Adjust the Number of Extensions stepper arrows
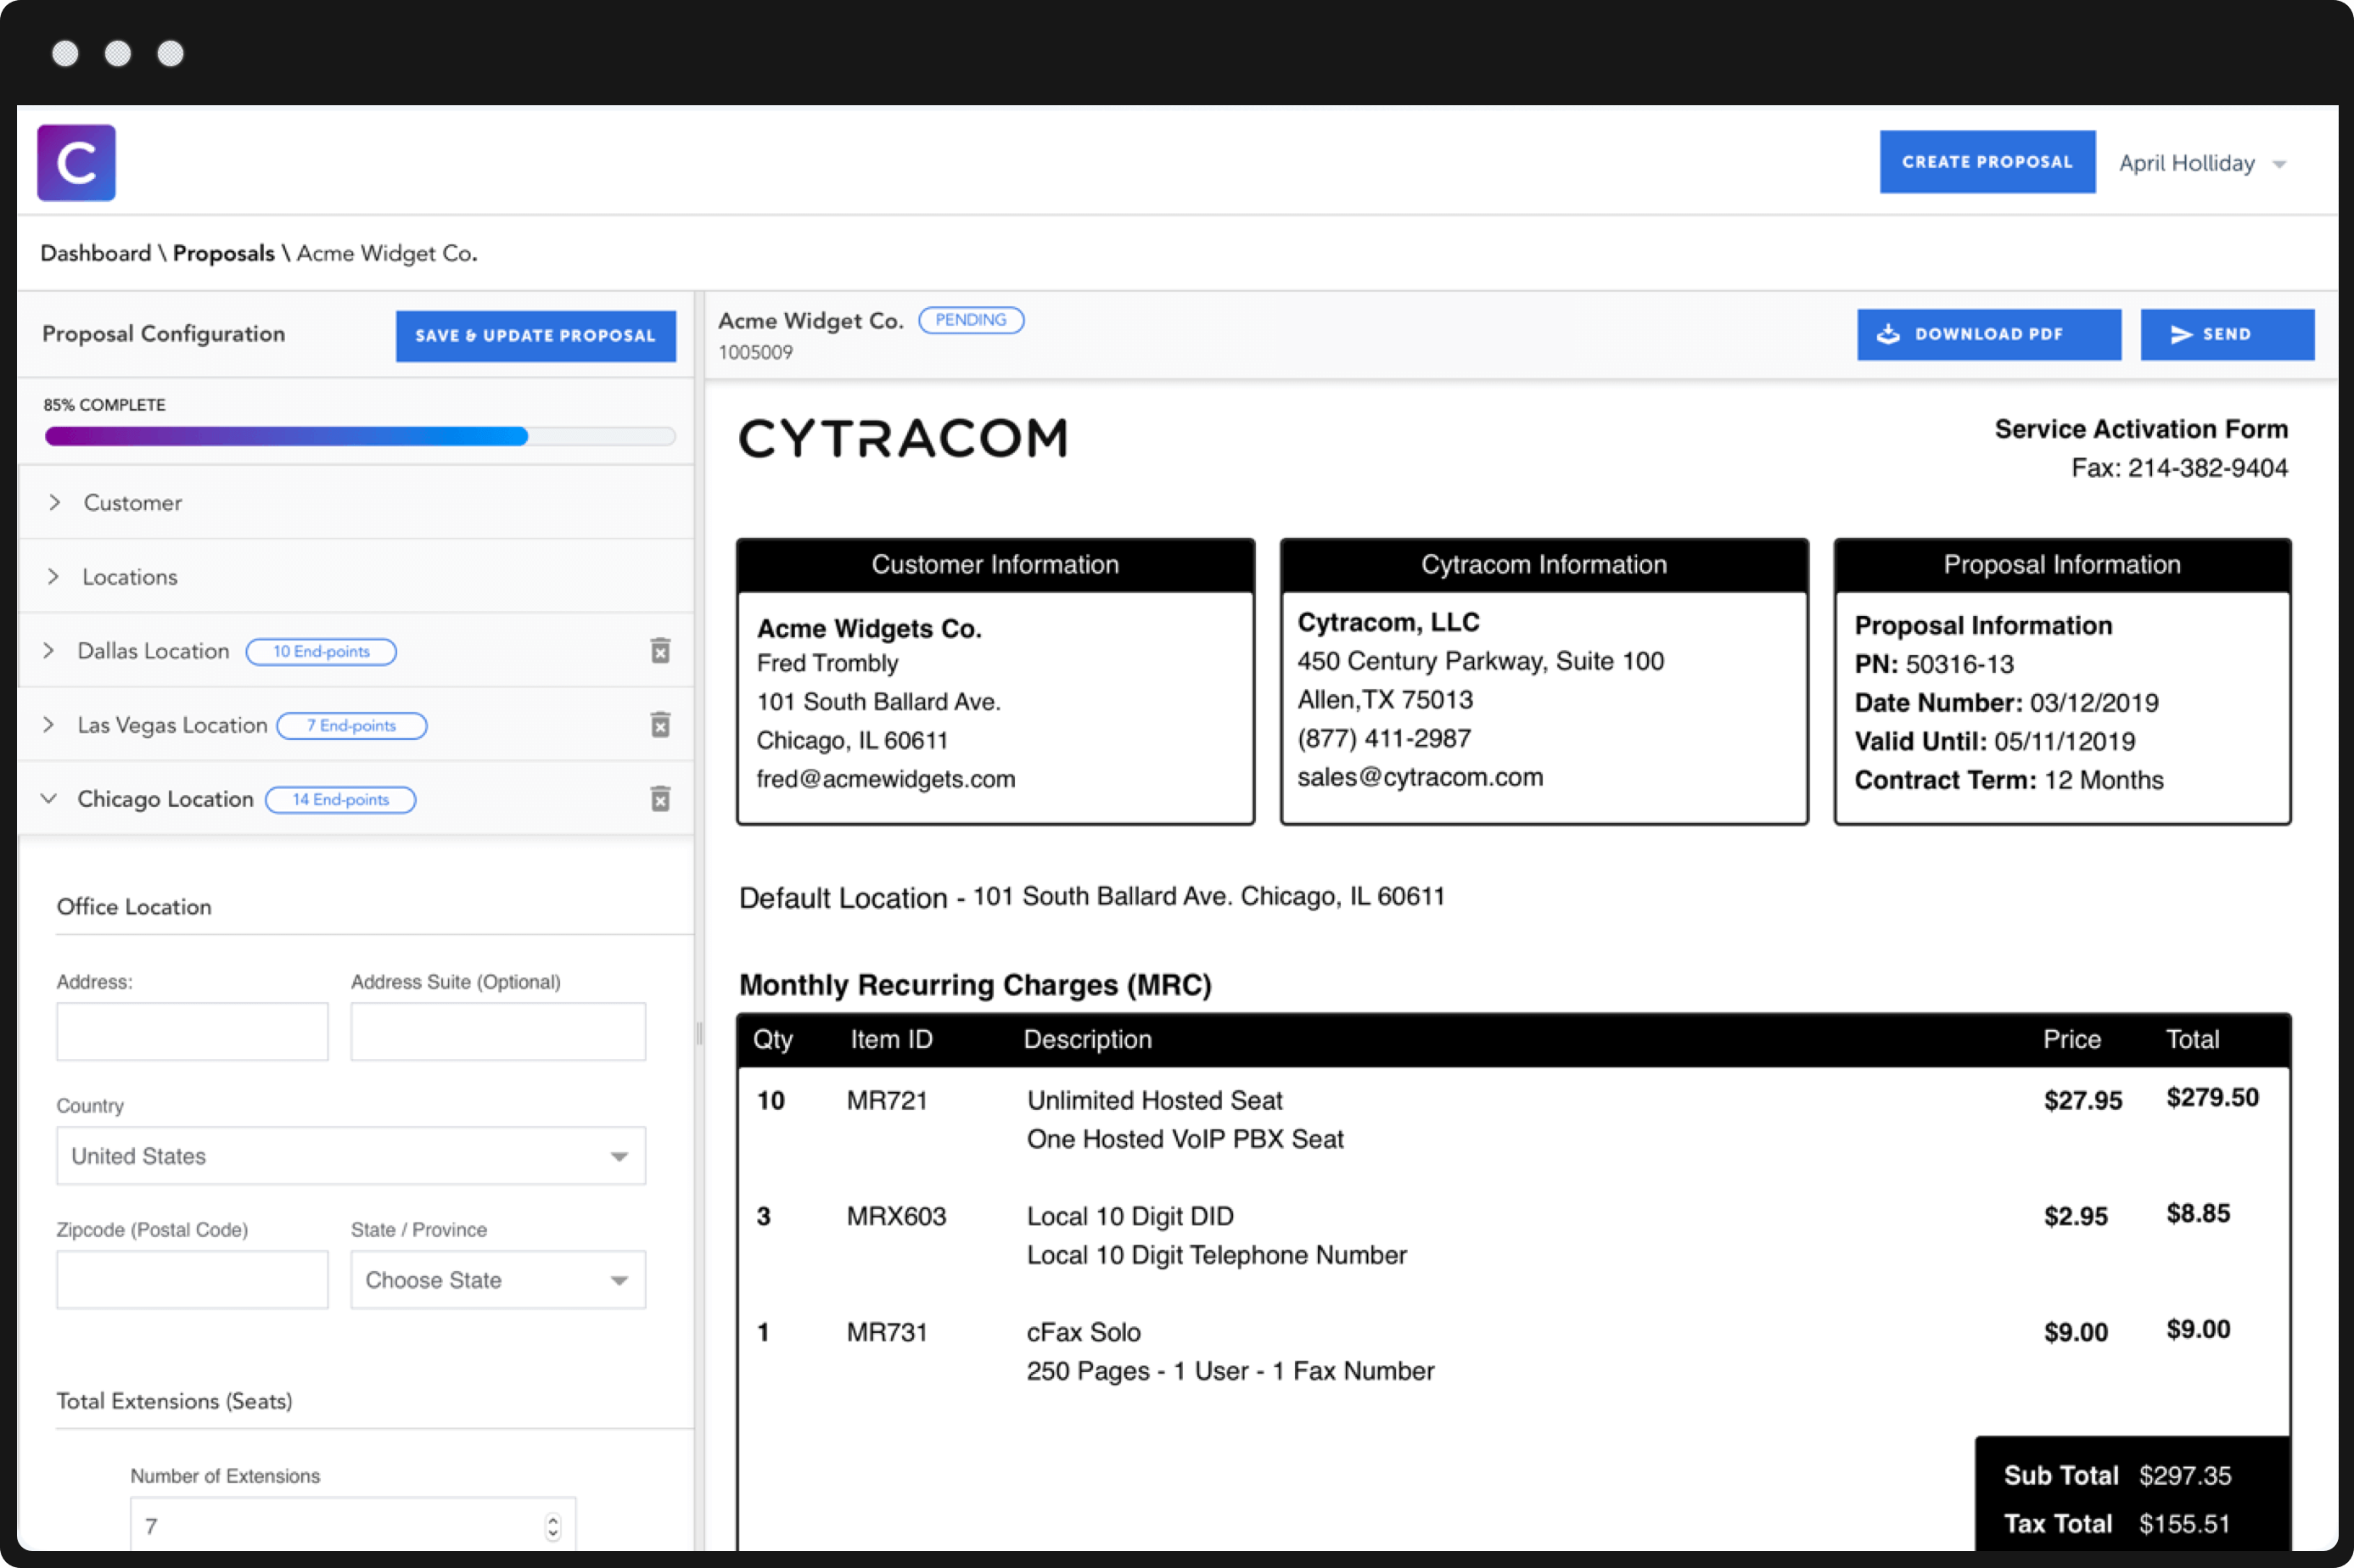 click(553, 1527)
